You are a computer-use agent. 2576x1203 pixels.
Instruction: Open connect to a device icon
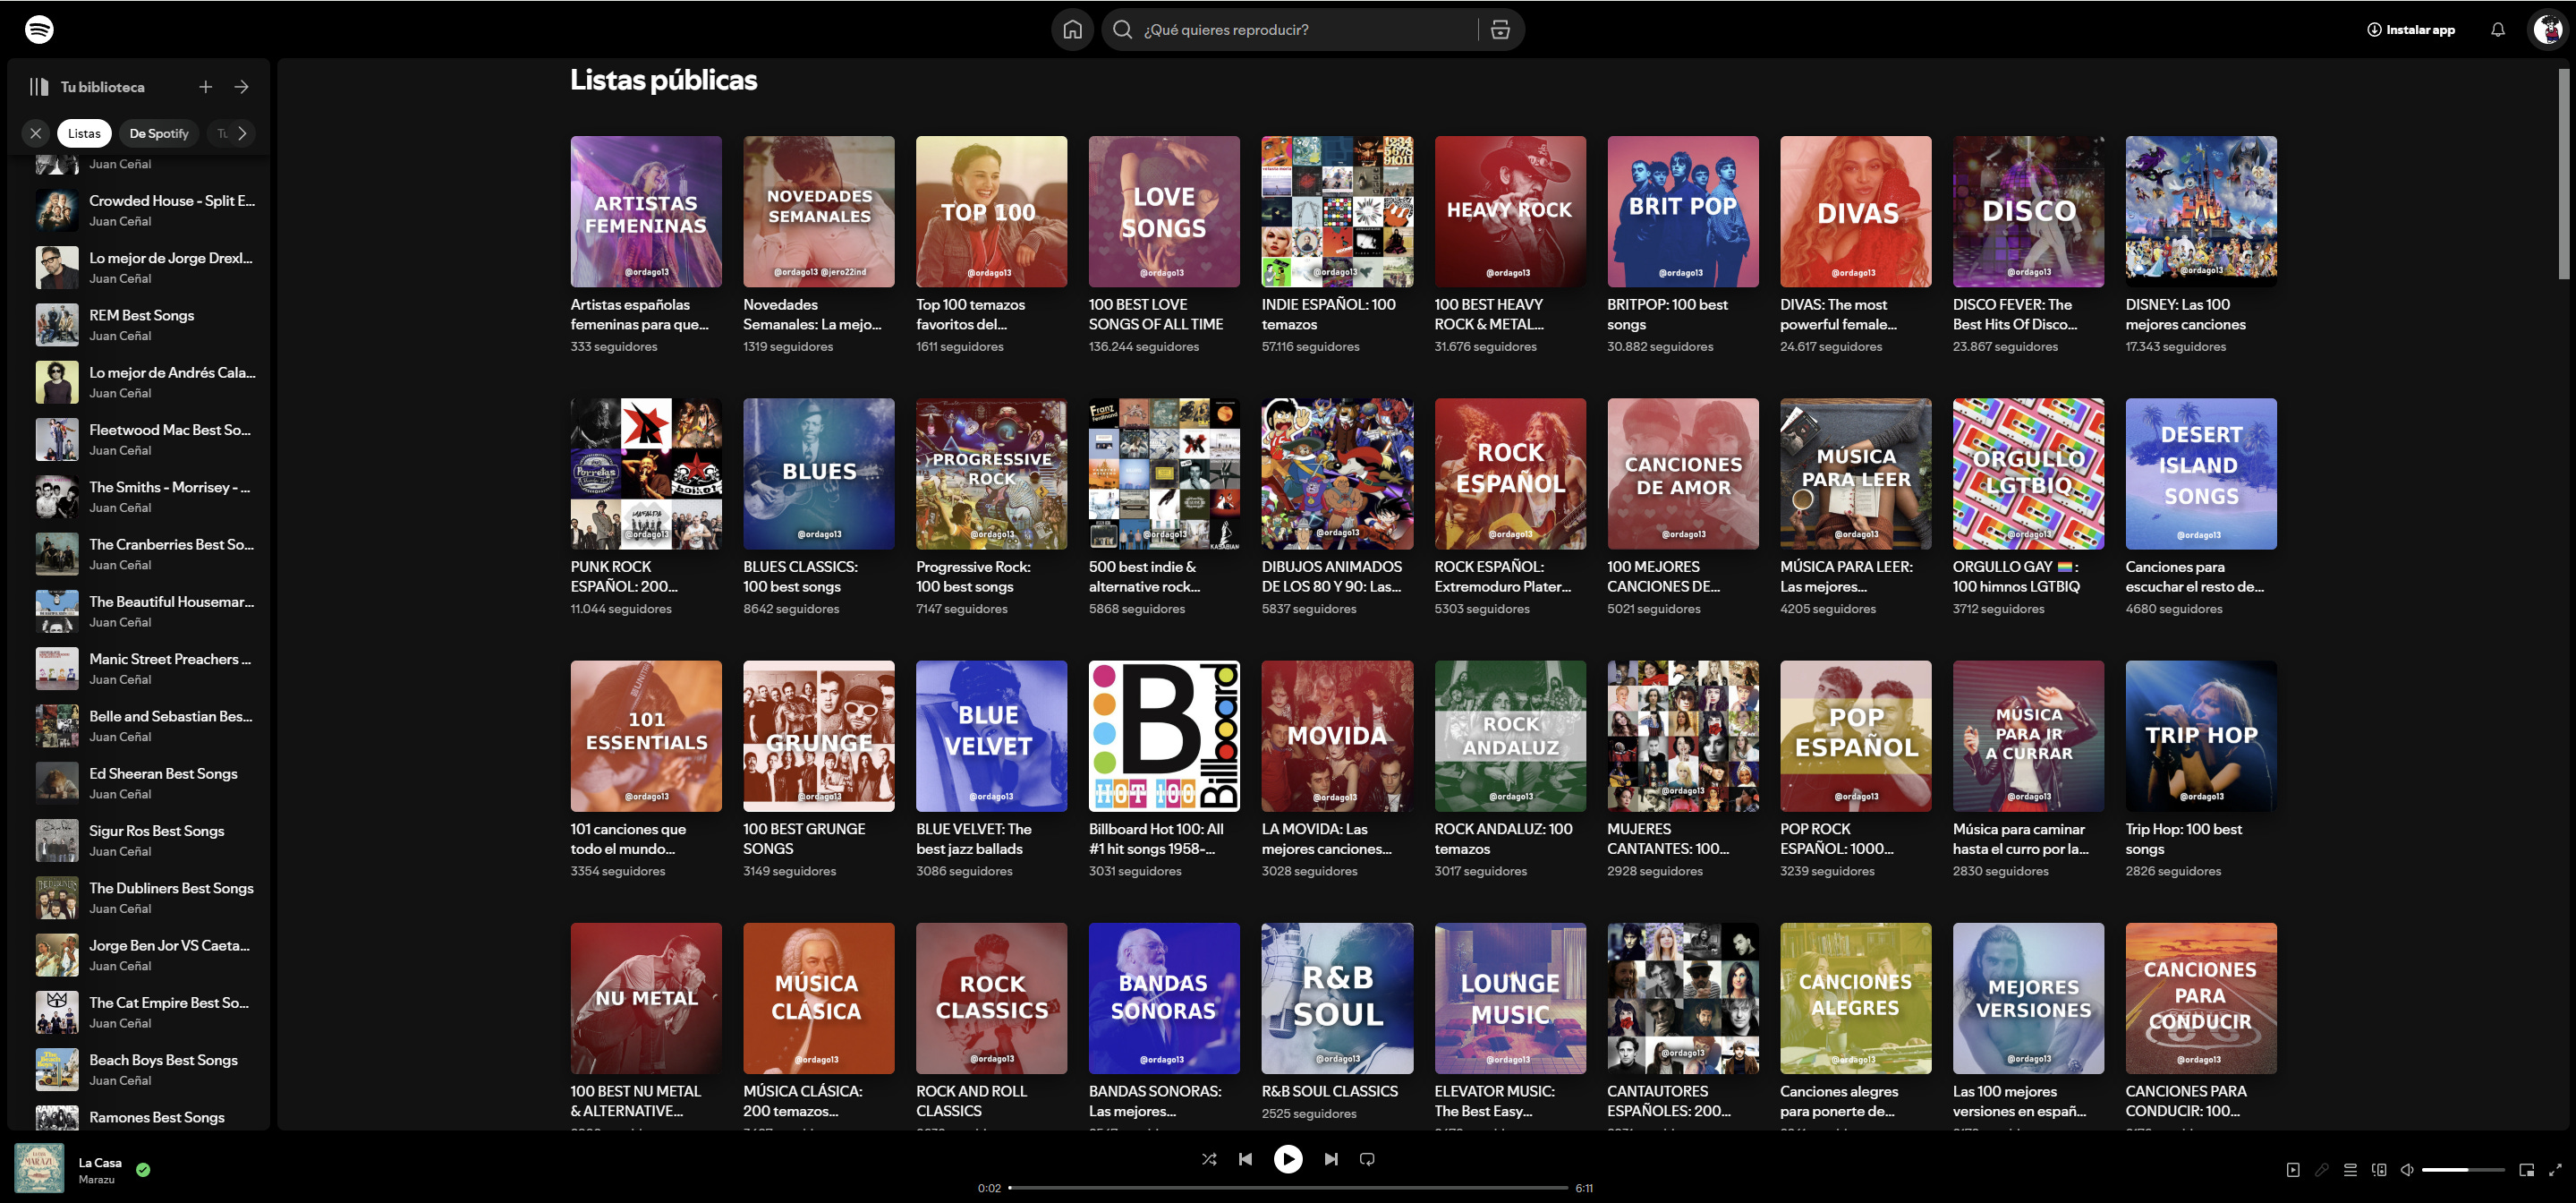(2379, 1170)
